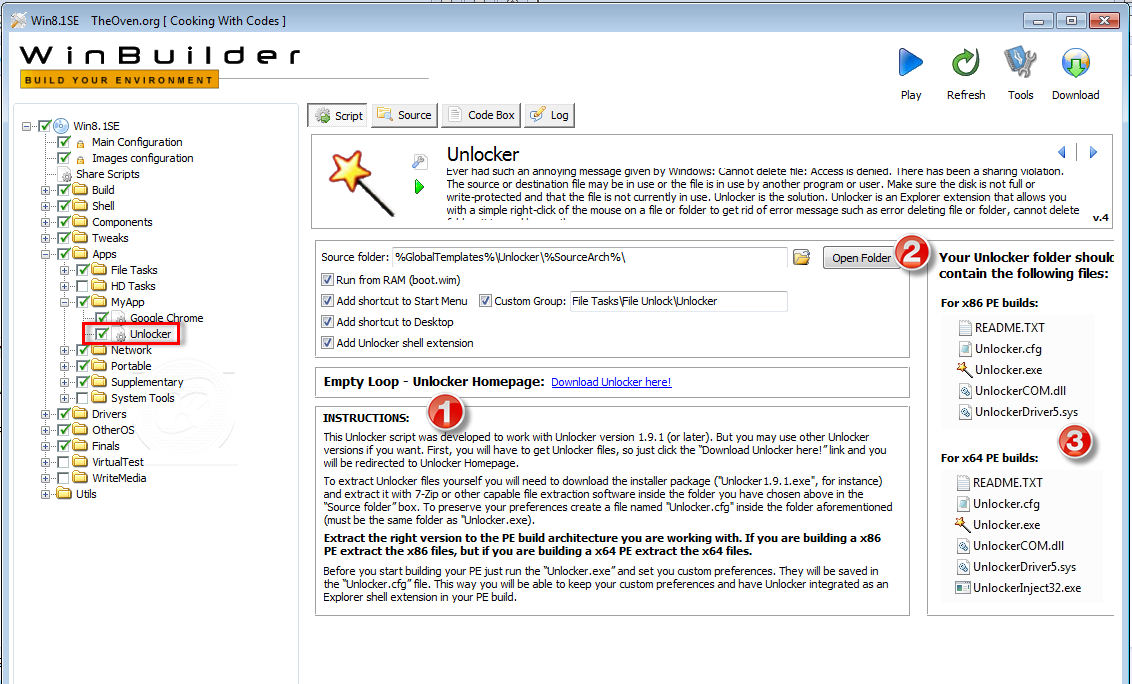Screen dimensions: 1132x684
Task: Click the Drivers folder icon
Action: [80, 414]
